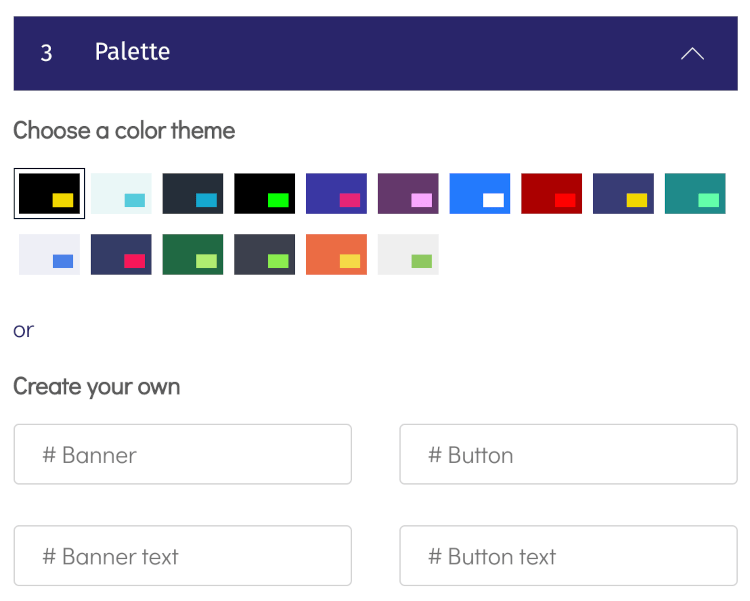Select the black and neon green theme

265,193
